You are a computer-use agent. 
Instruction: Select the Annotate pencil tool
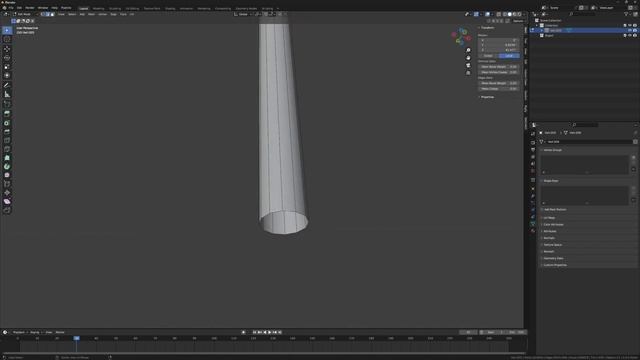pos(7,85)
